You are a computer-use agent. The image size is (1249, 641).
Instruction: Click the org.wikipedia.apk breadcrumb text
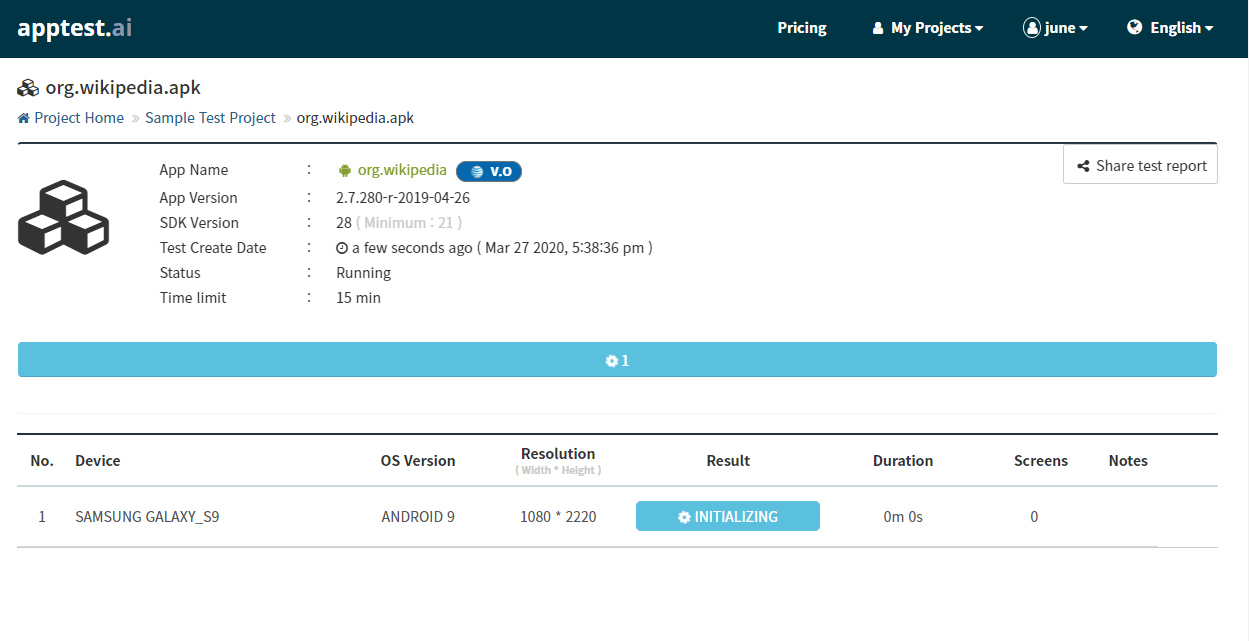(x=355, y=118)
